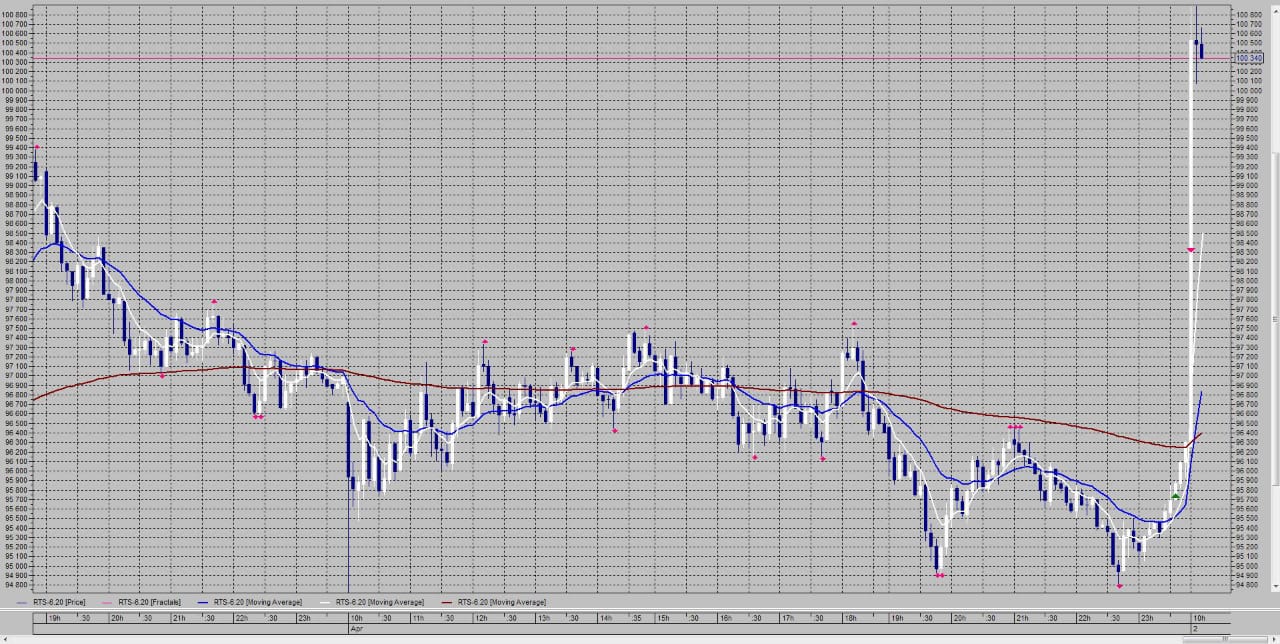The height and width of the screenshot is (644, 1280).
Task: Click the RTS-6.20 [Fractals] legend entry
Action: click(x=144, y=602)
